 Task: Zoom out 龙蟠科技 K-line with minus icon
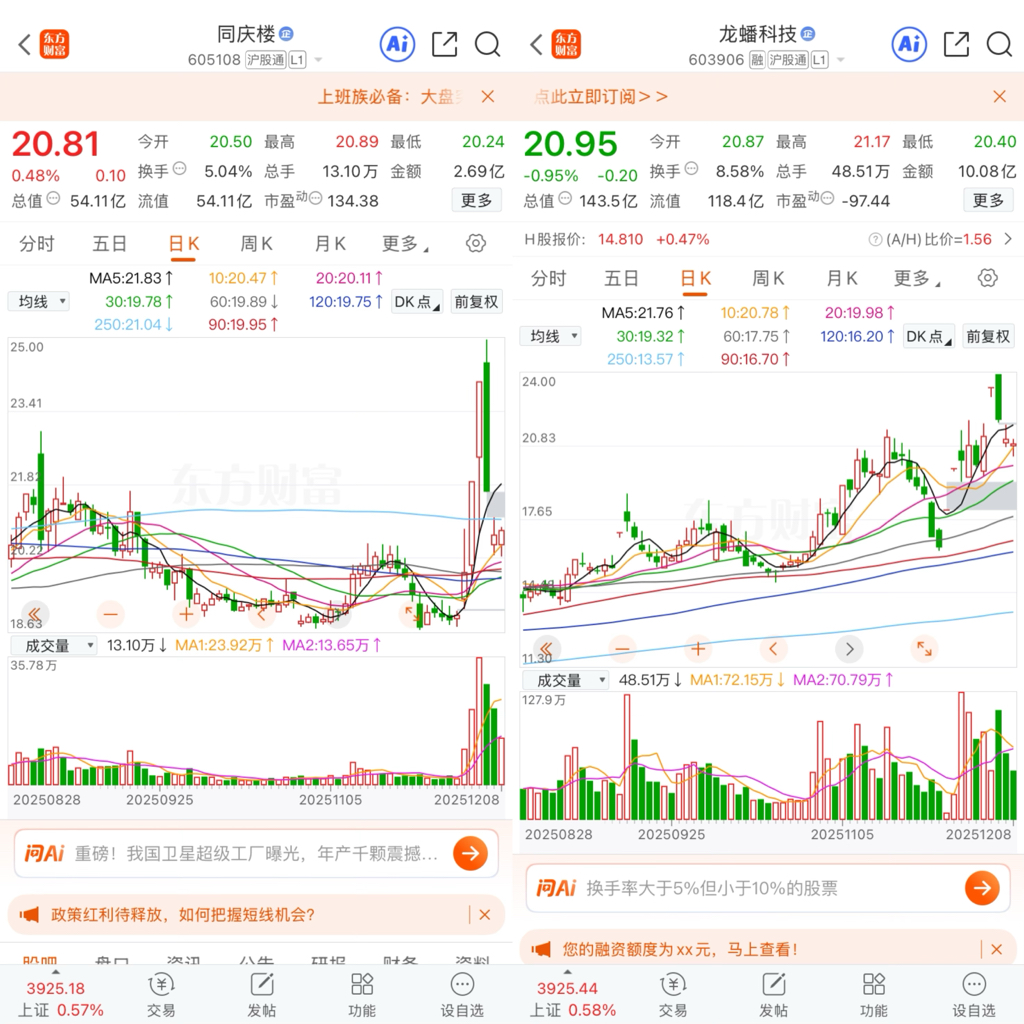click(x=622, y=648)
